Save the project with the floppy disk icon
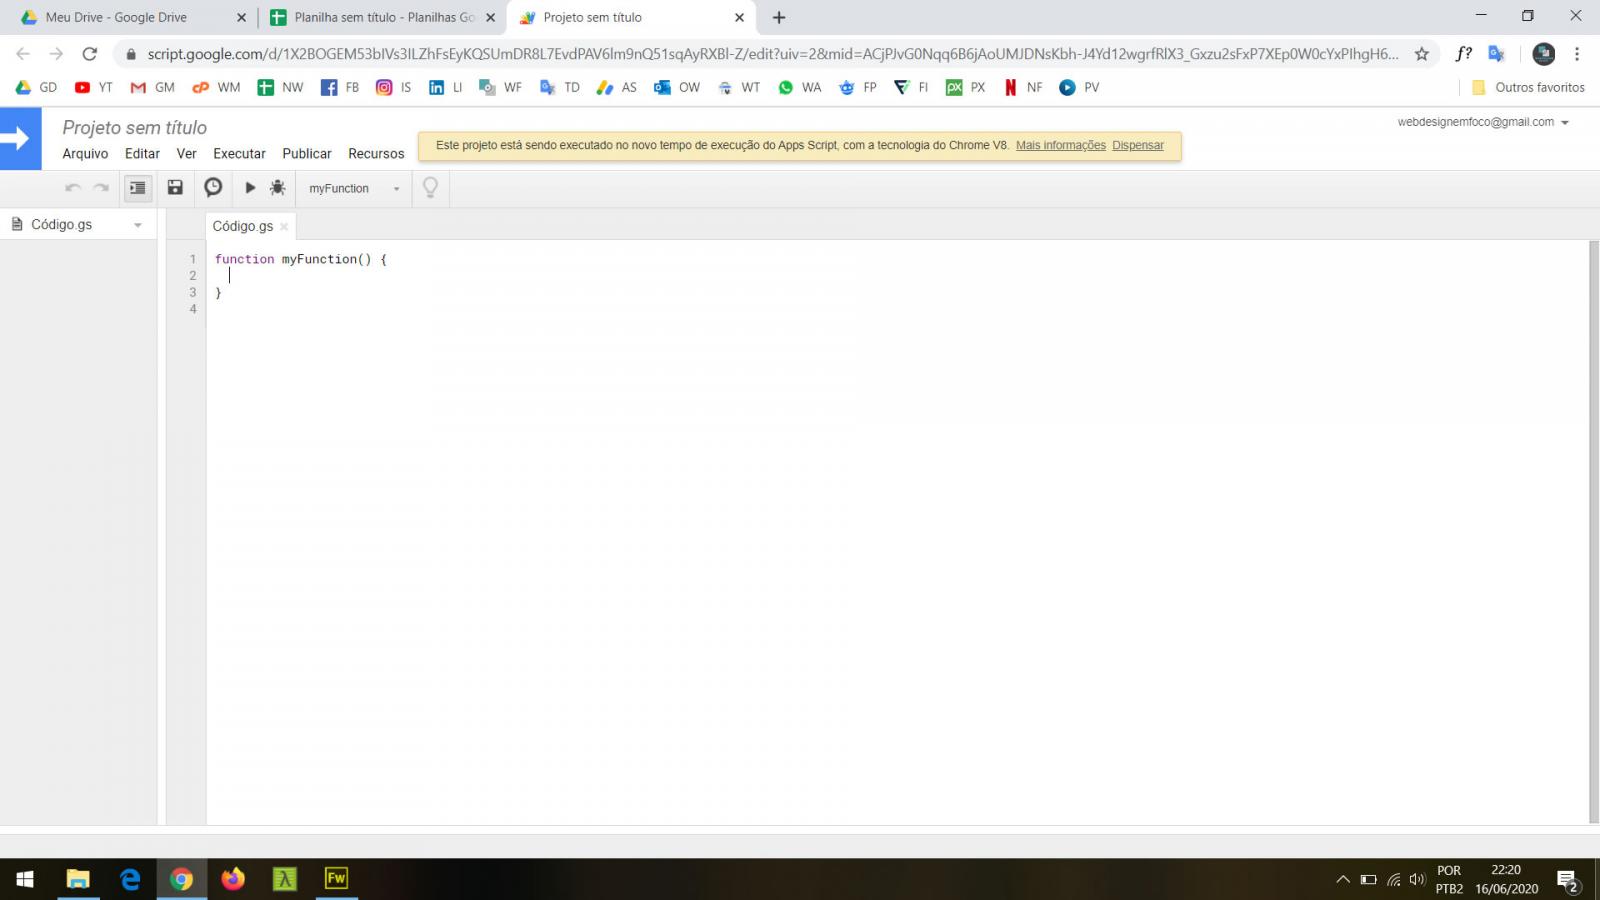Screen dimensions: 1600x900 175,188
